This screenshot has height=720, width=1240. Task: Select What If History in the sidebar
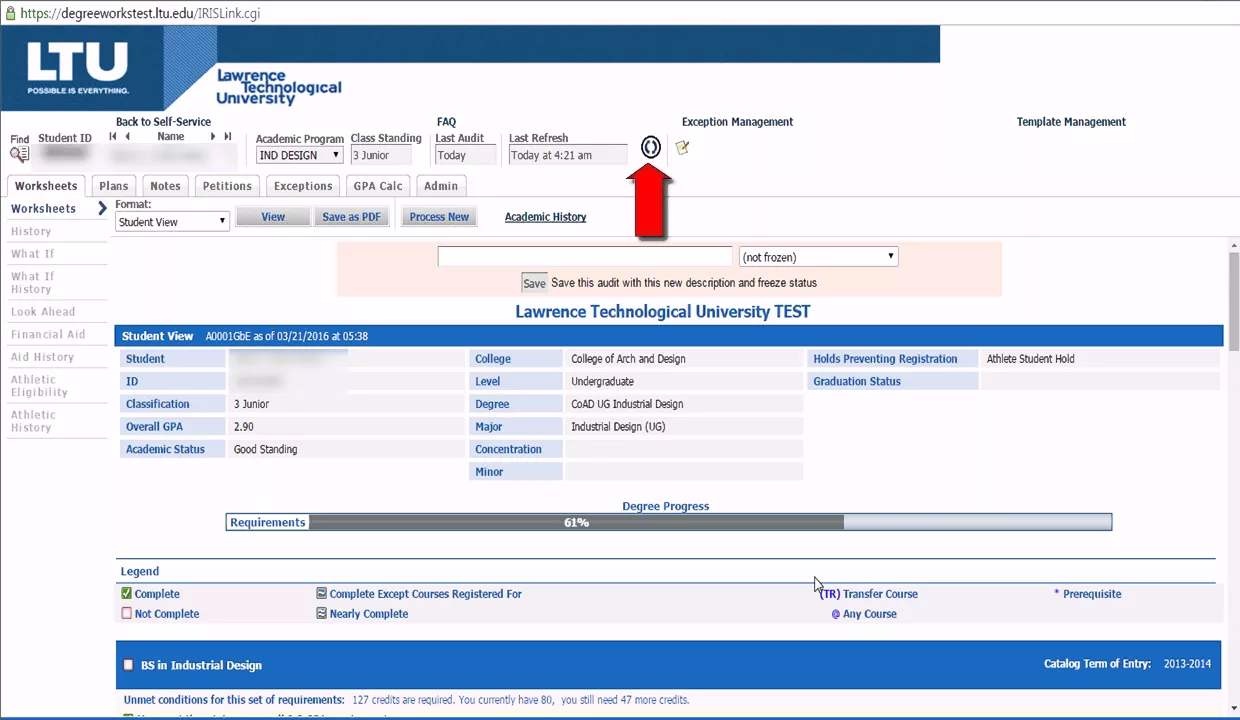point(33,283)
